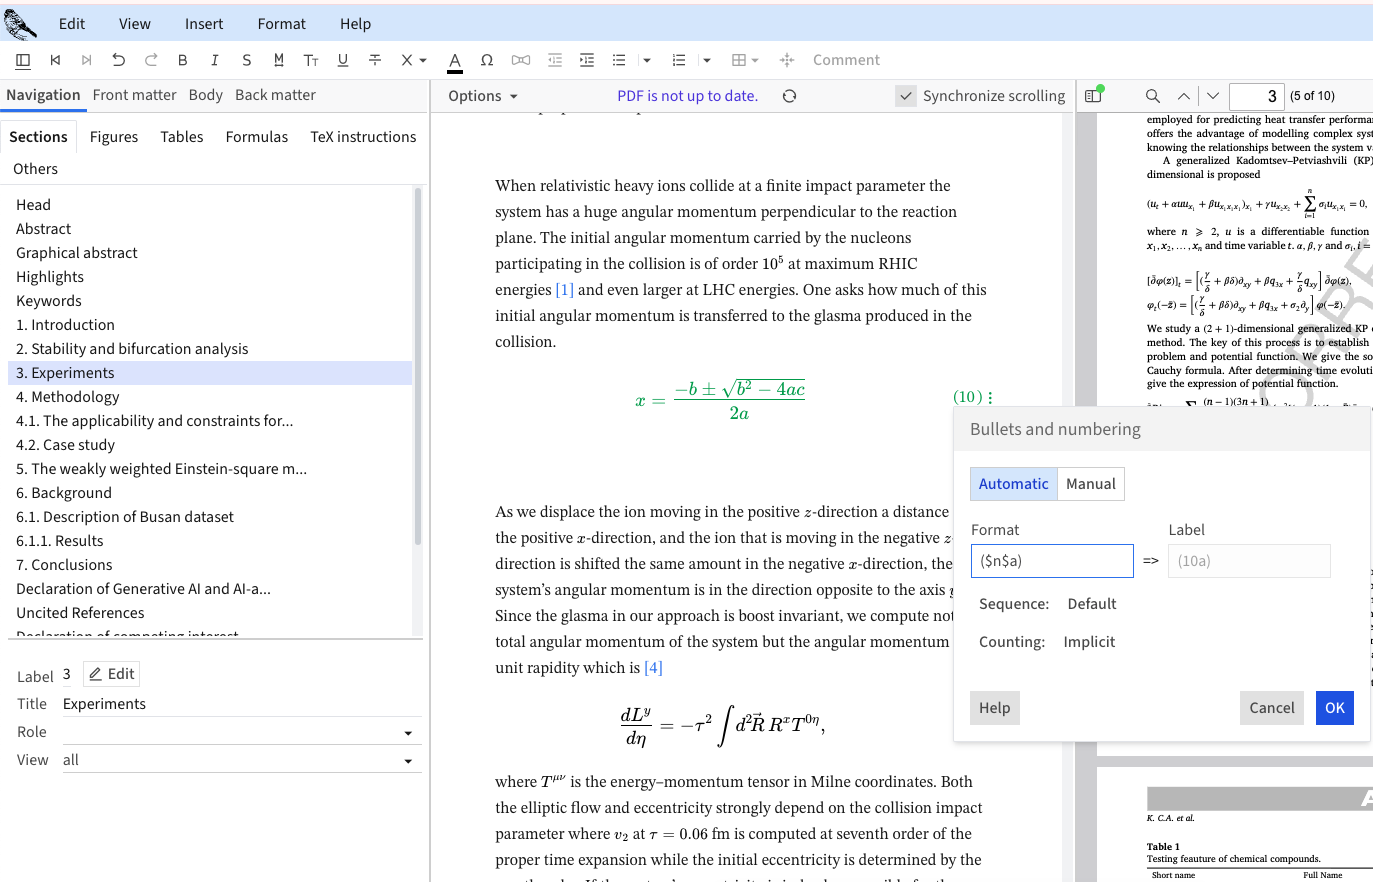The image size is (1373, 882).
Task: Select Automatic numbering mode
Action: (1013, 484)
